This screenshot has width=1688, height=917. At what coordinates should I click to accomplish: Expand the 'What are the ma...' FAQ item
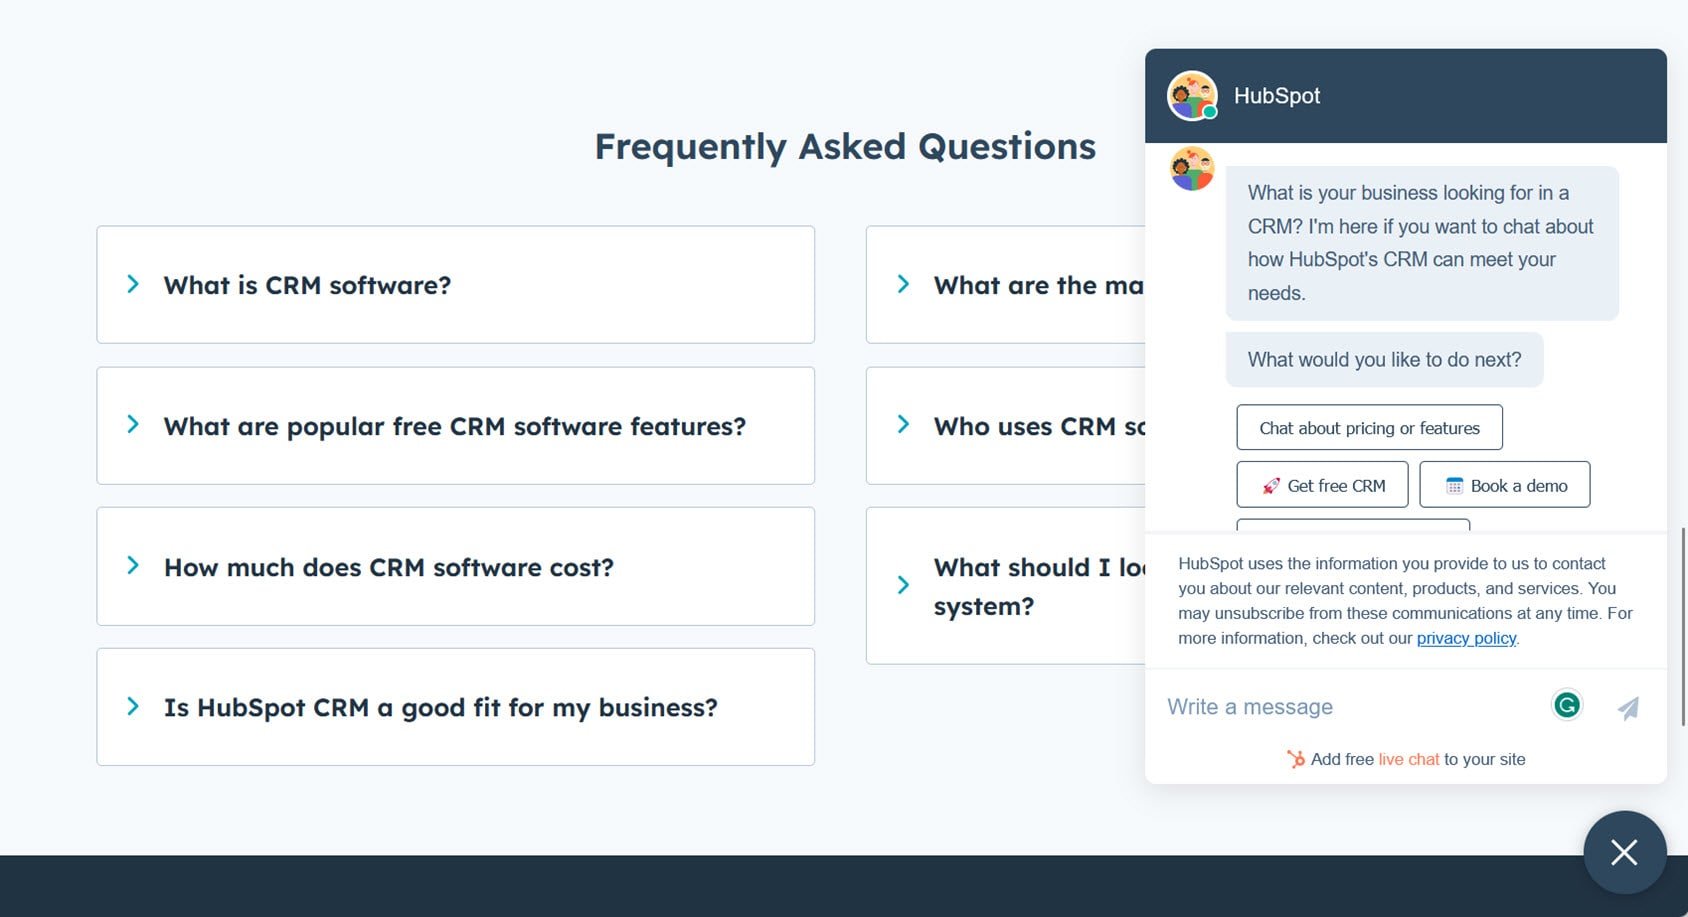point(1005,285)
